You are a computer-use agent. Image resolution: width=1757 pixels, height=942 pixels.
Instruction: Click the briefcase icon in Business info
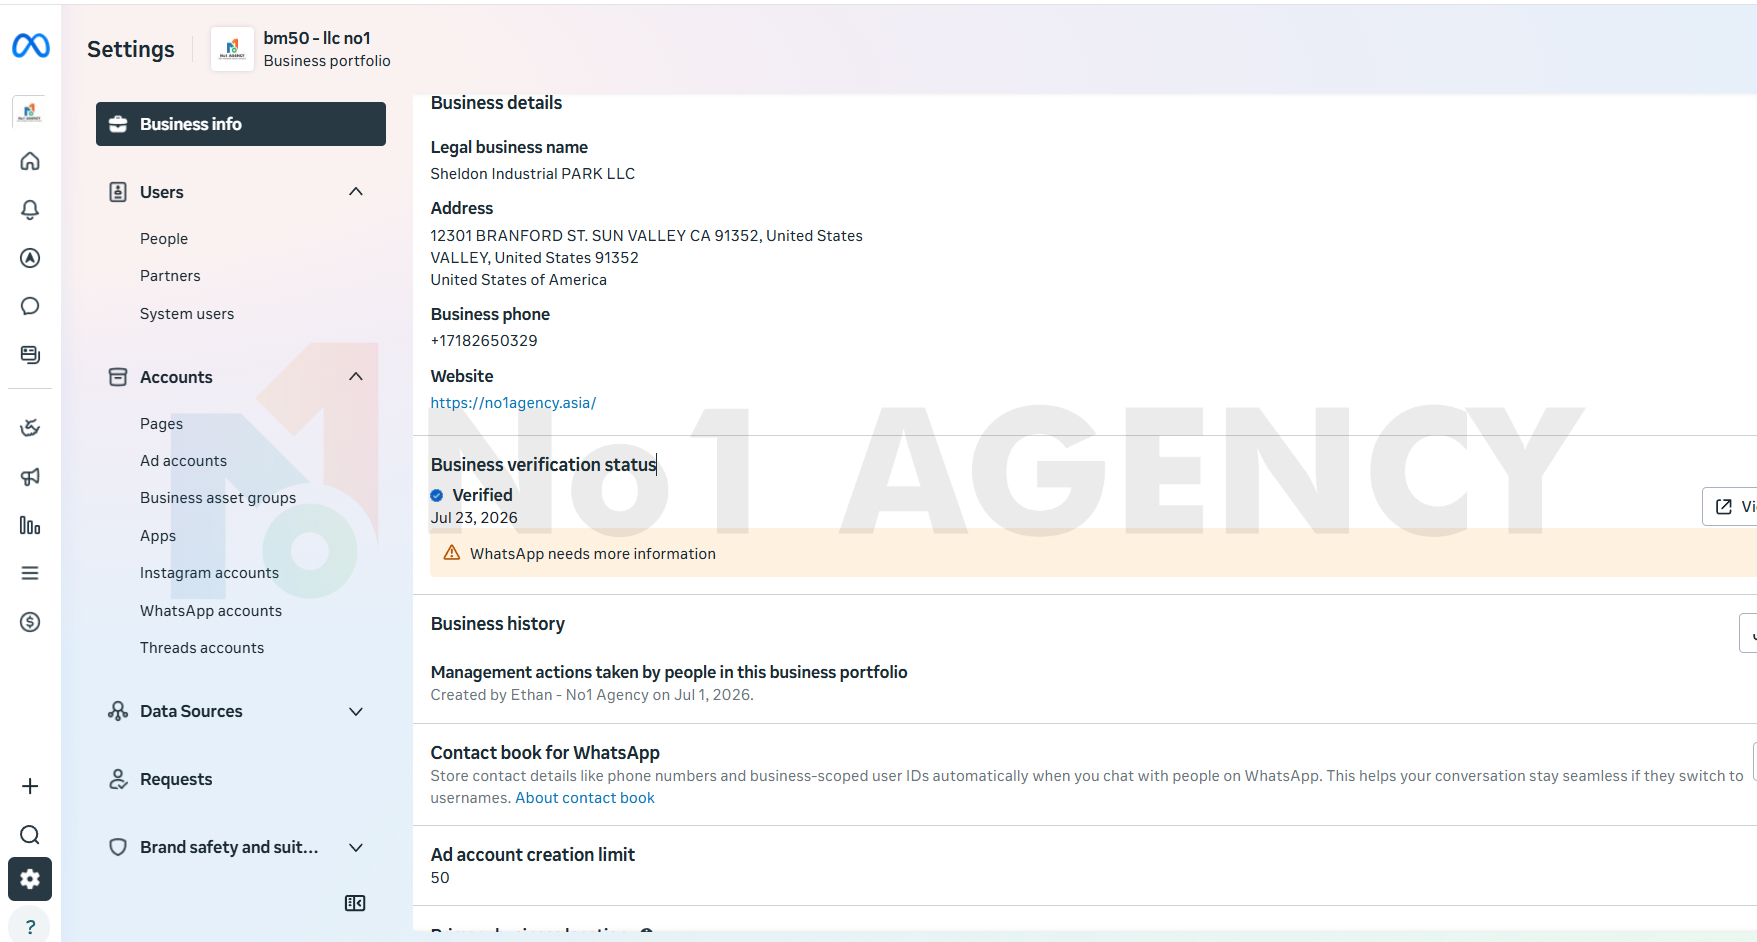(x=118, y=124)
